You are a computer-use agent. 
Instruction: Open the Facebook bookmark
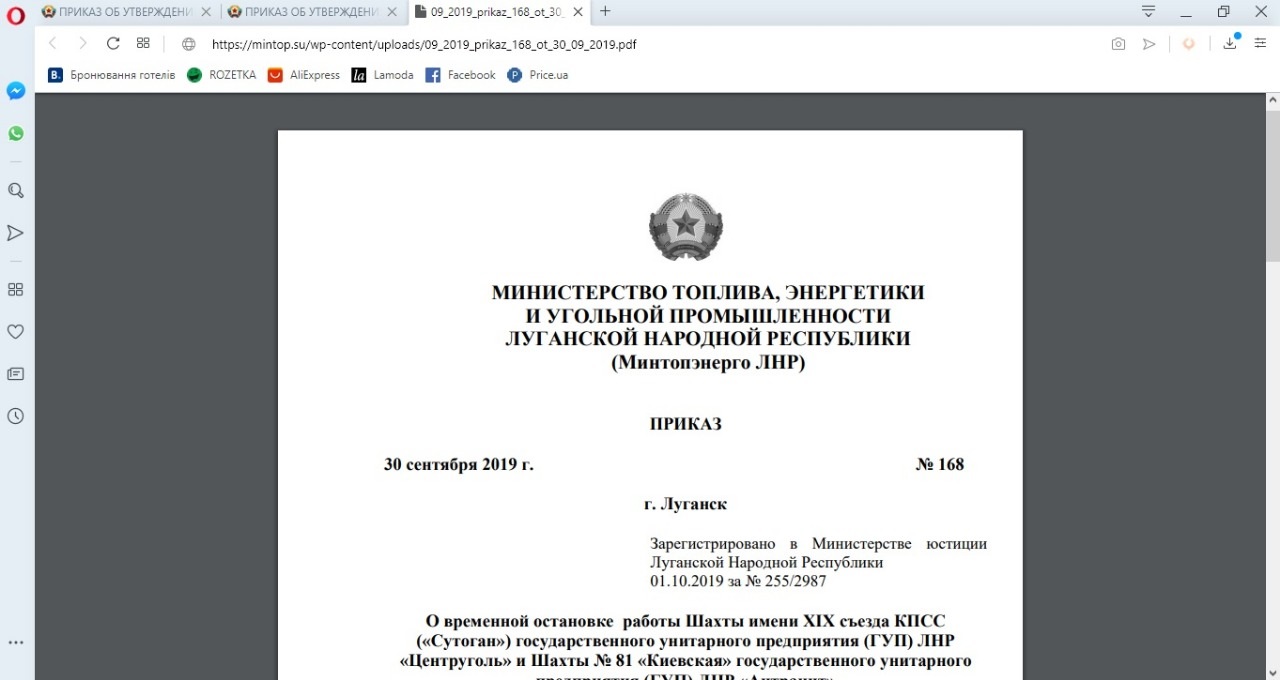pyautogui.click(x=460, y=75)
